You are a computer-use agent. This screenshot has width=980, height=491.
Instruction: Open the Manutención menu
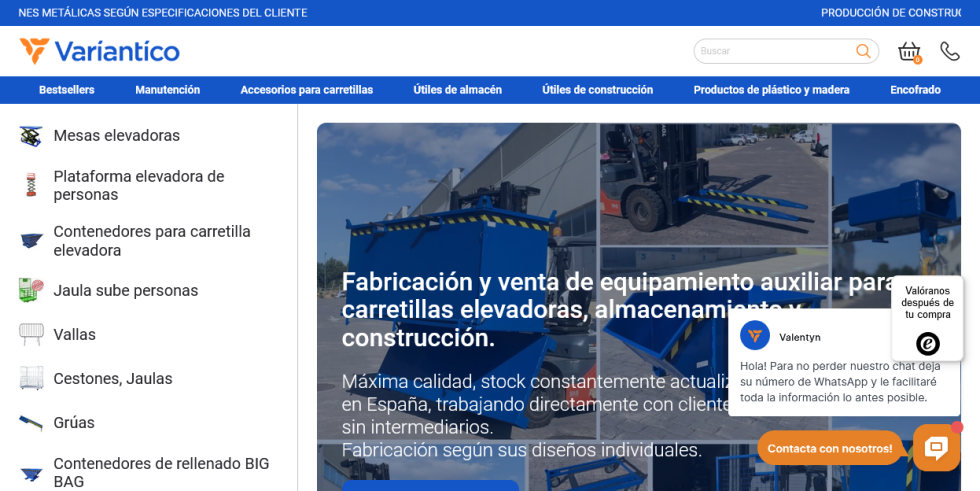tap(167, 90)
